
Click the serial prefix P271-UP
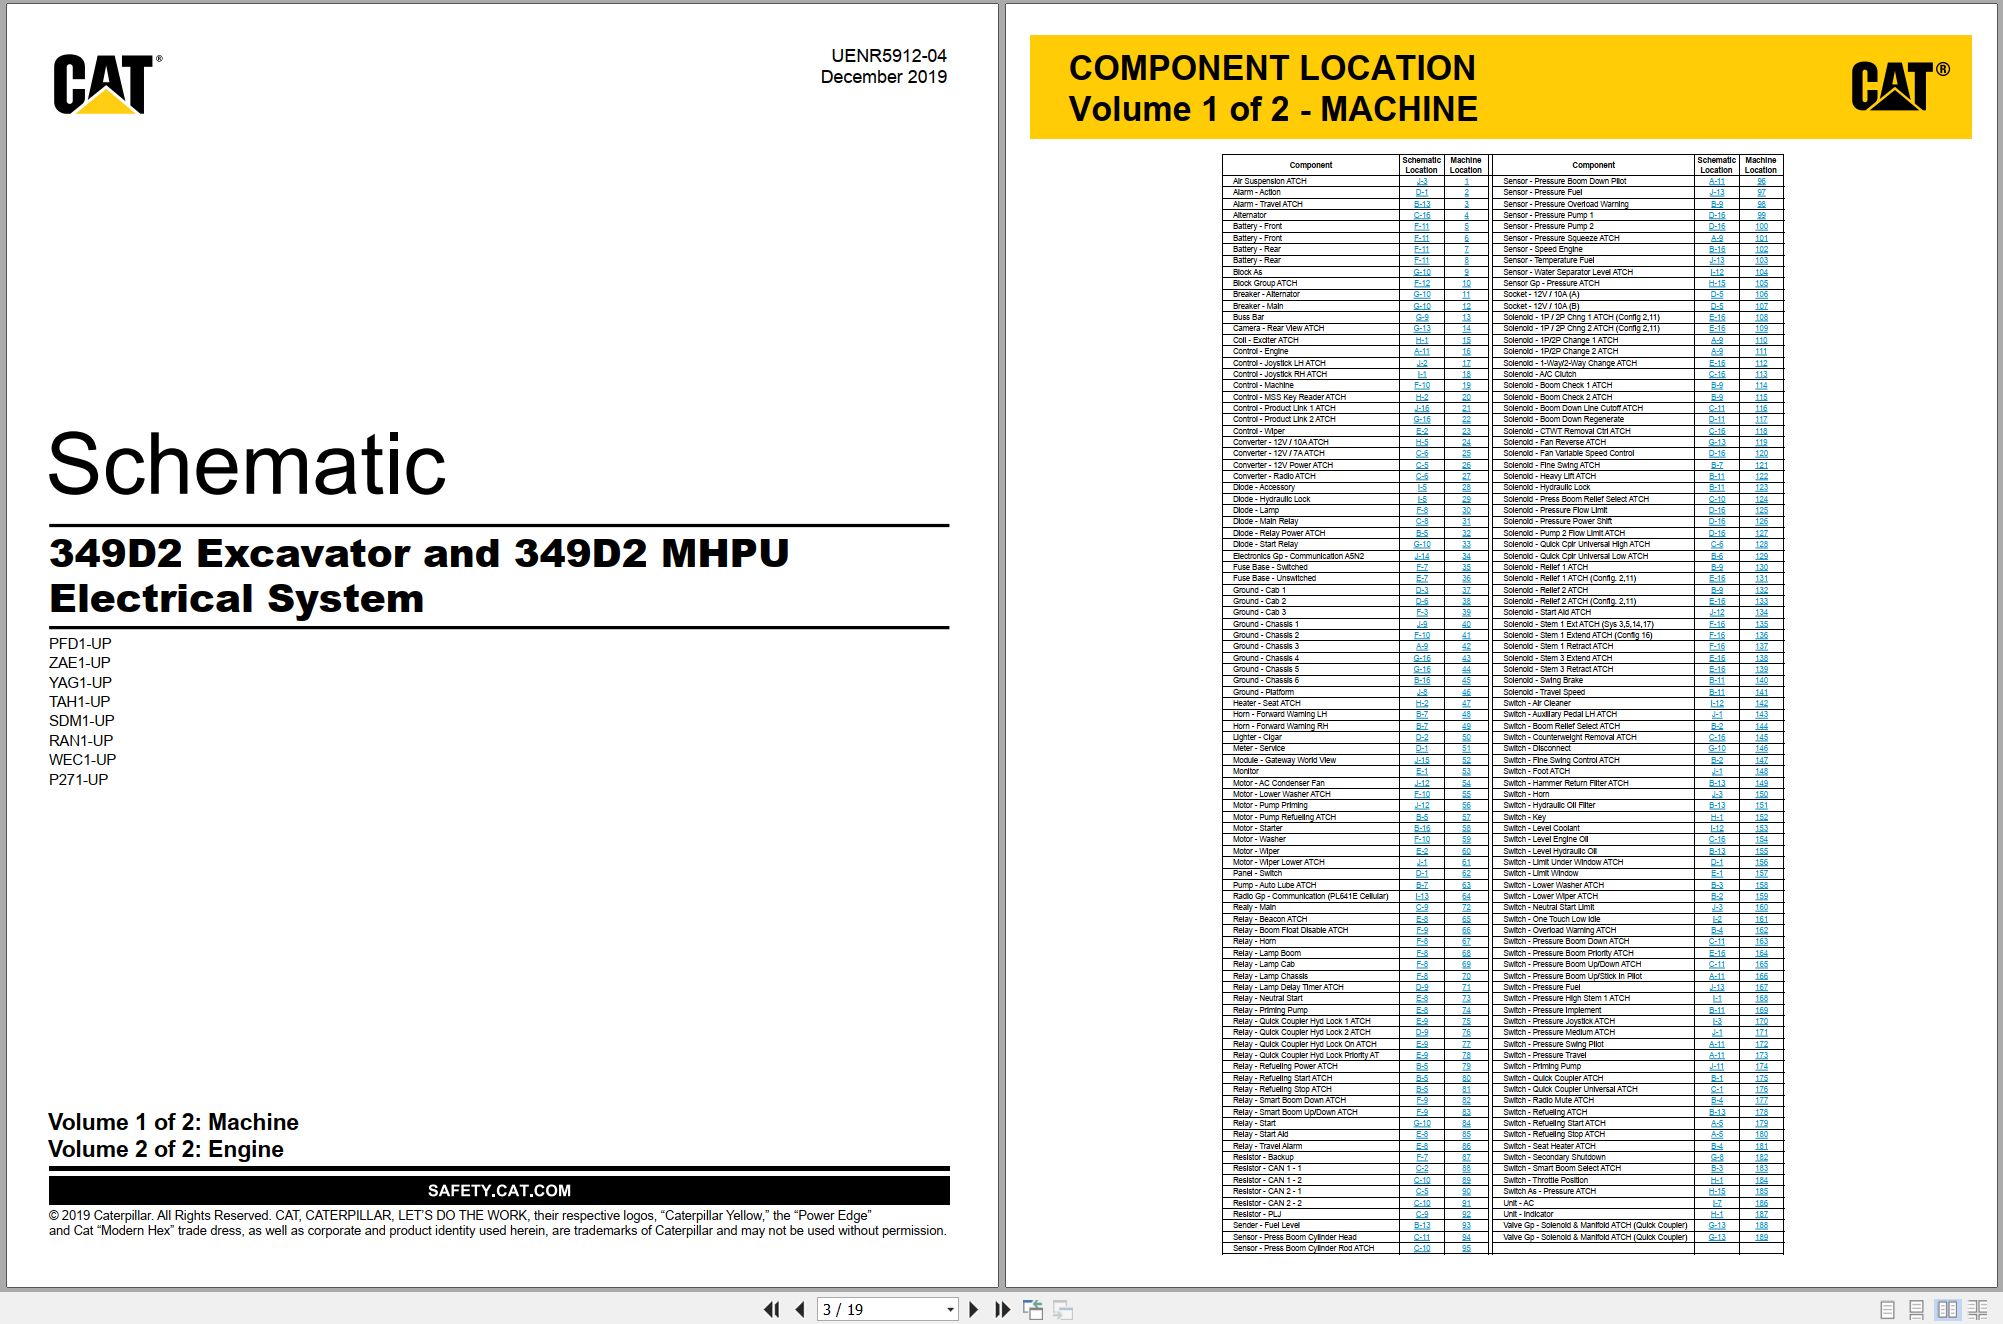78,780
